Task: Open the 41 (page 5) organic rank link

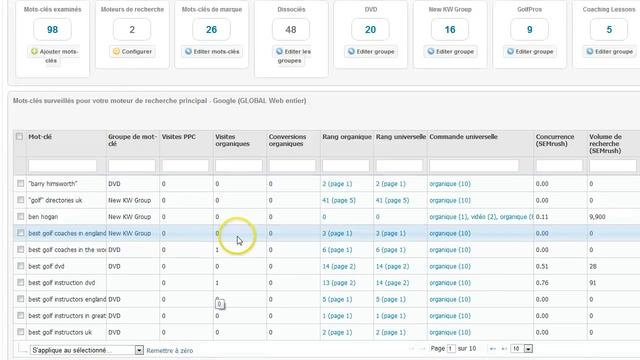Action: tap(339, 200)
